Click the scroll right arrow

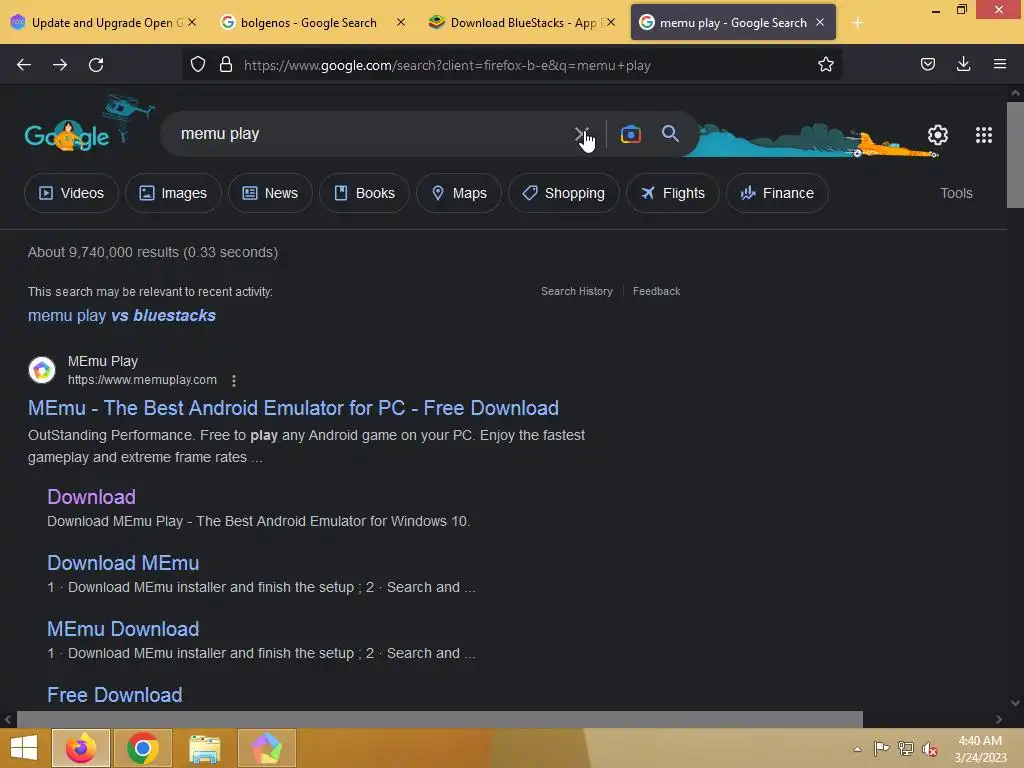[999, 719]
